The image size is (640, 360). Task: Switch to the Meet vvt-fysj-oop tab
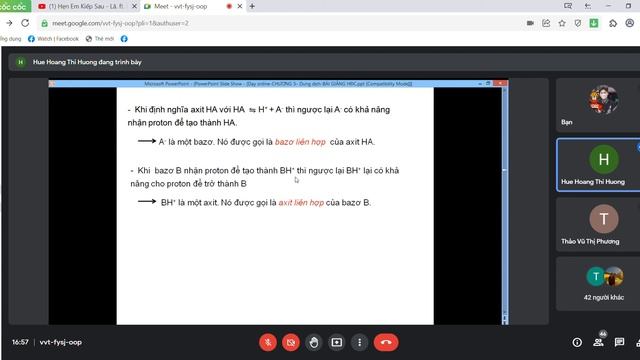click(x=180, y=6)
